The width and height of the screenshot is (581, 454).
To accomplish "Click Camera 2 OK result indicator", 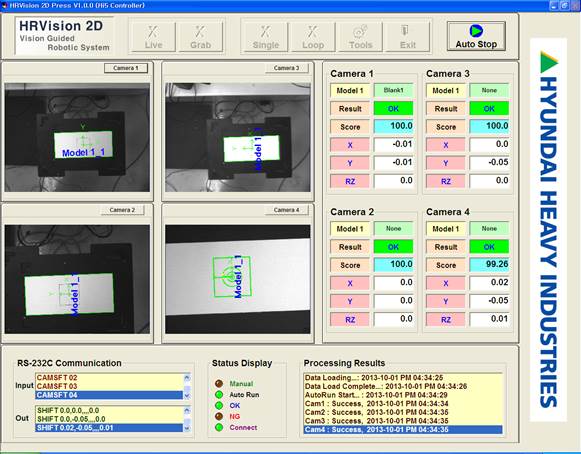I will pos(393,246).
